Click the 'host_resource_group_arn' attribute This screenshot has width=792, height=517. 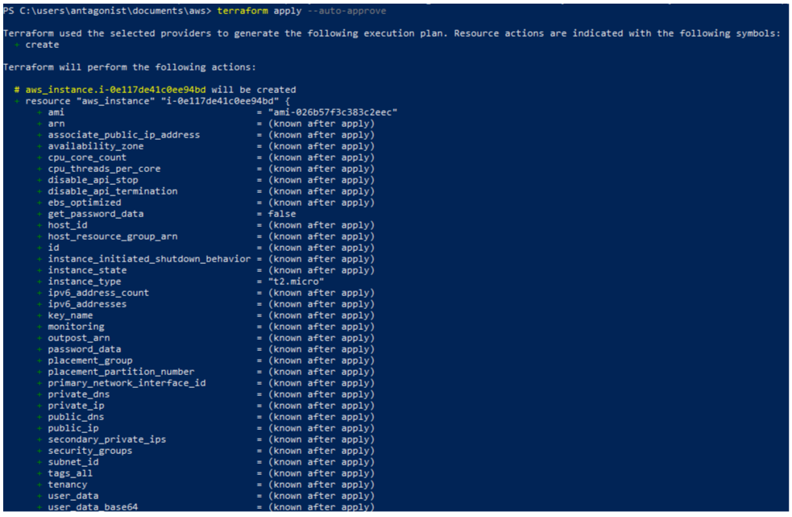[x=113, y=236]
